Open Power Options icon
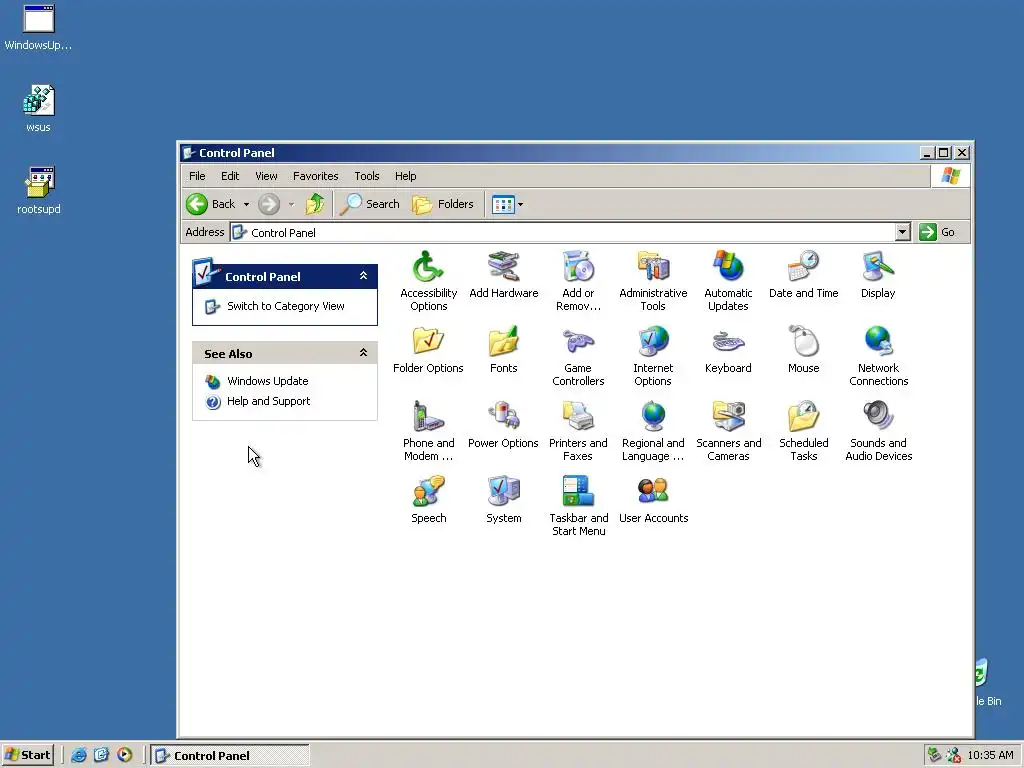The image size is (1024, 768). point(504,424)
